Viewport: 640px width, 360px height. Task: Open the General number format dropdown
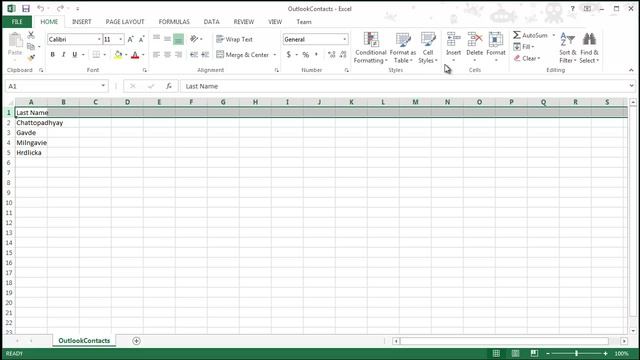[x=345, y=39]
